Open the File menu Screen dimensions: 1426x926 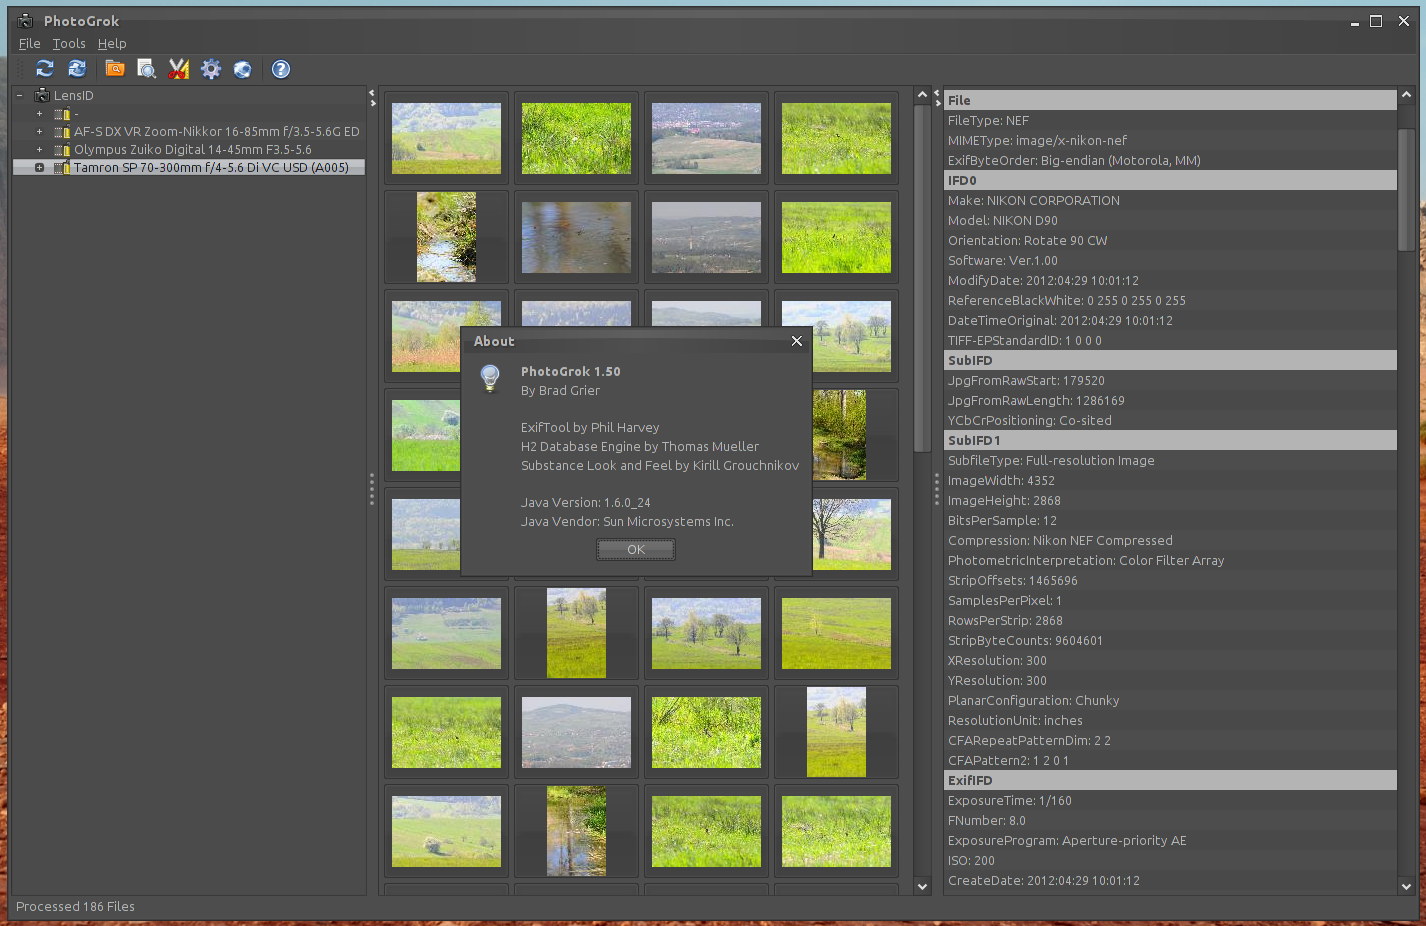pyautogui.click(x=30, y=44)
